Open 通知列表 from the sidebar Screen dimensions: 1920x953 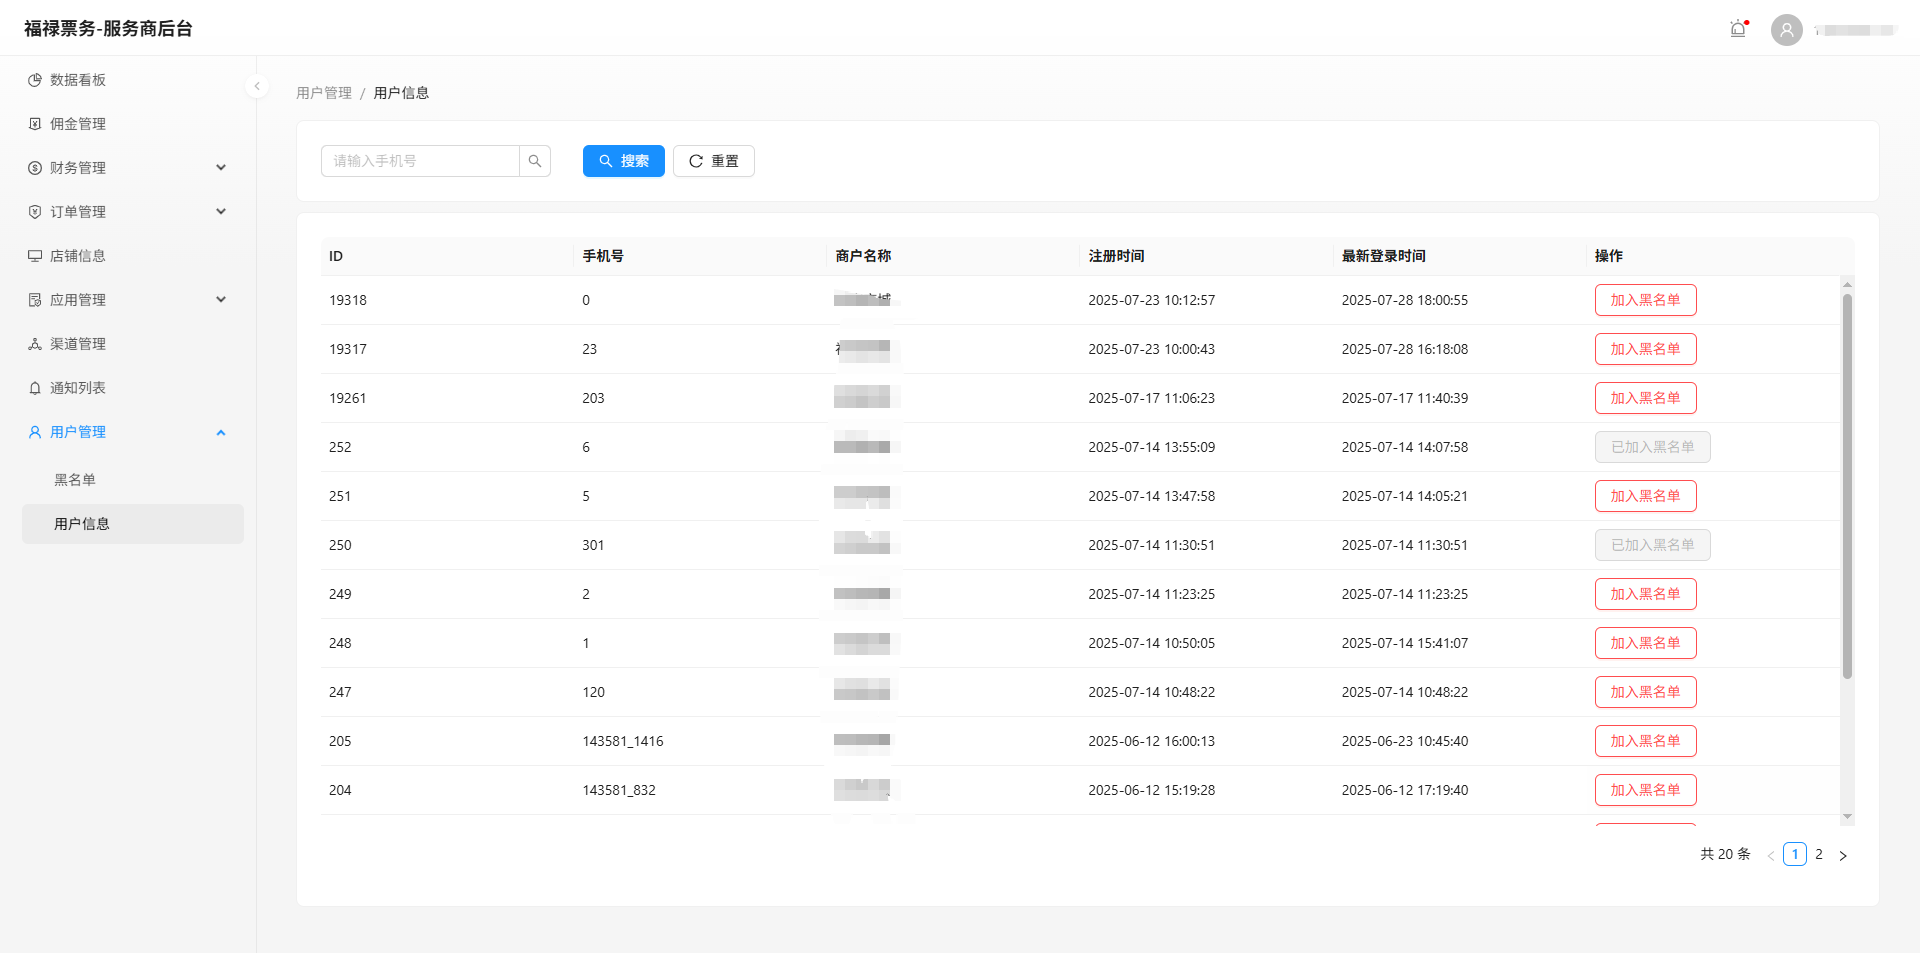(78, 388)
